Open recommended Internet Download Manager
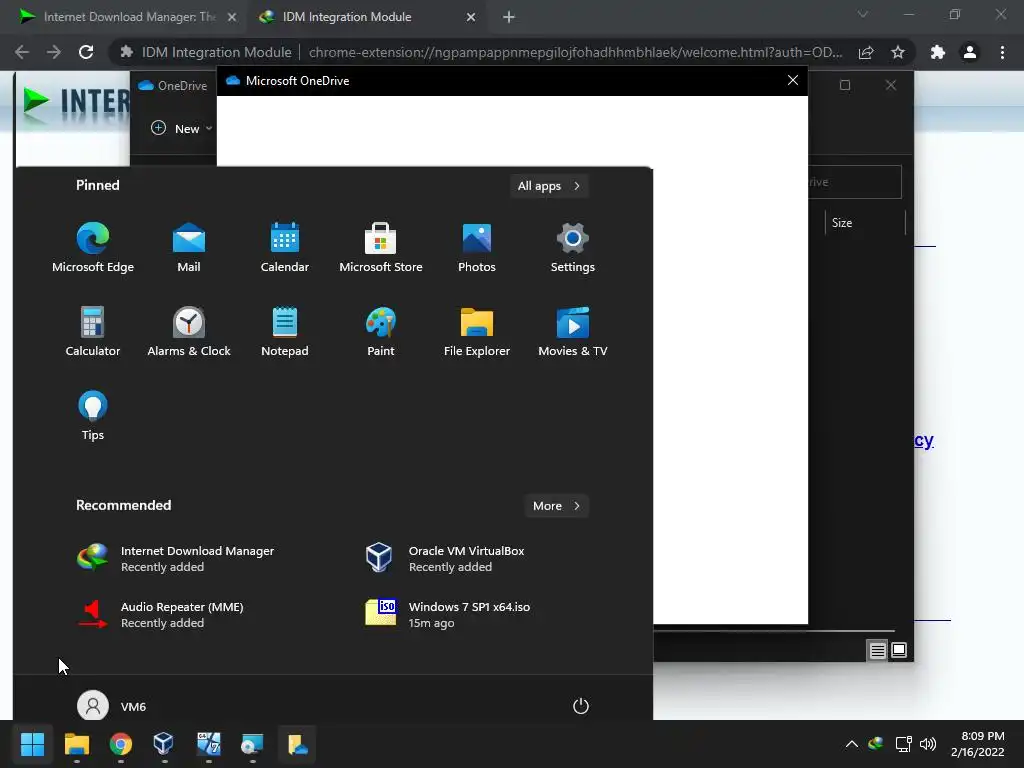 176,558
